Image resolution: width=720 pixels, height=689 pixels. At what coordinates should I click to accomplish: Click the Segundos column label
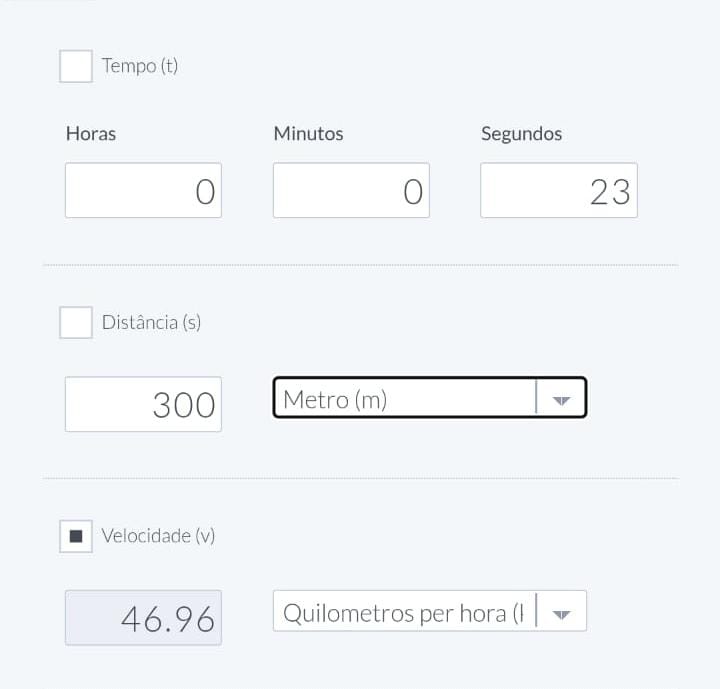(521, 134)
